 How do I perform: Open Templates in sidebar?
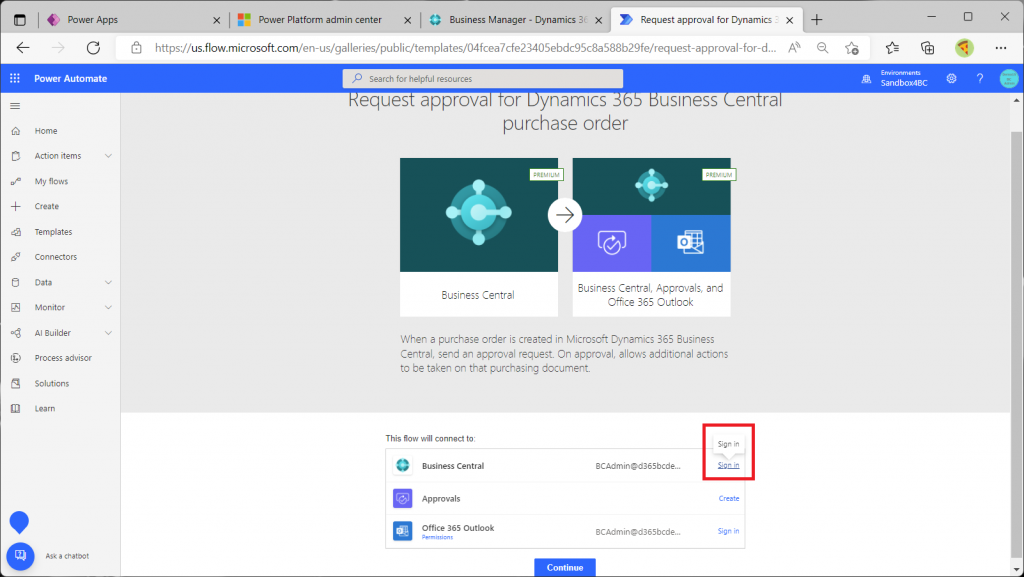(x=53, y=232)
